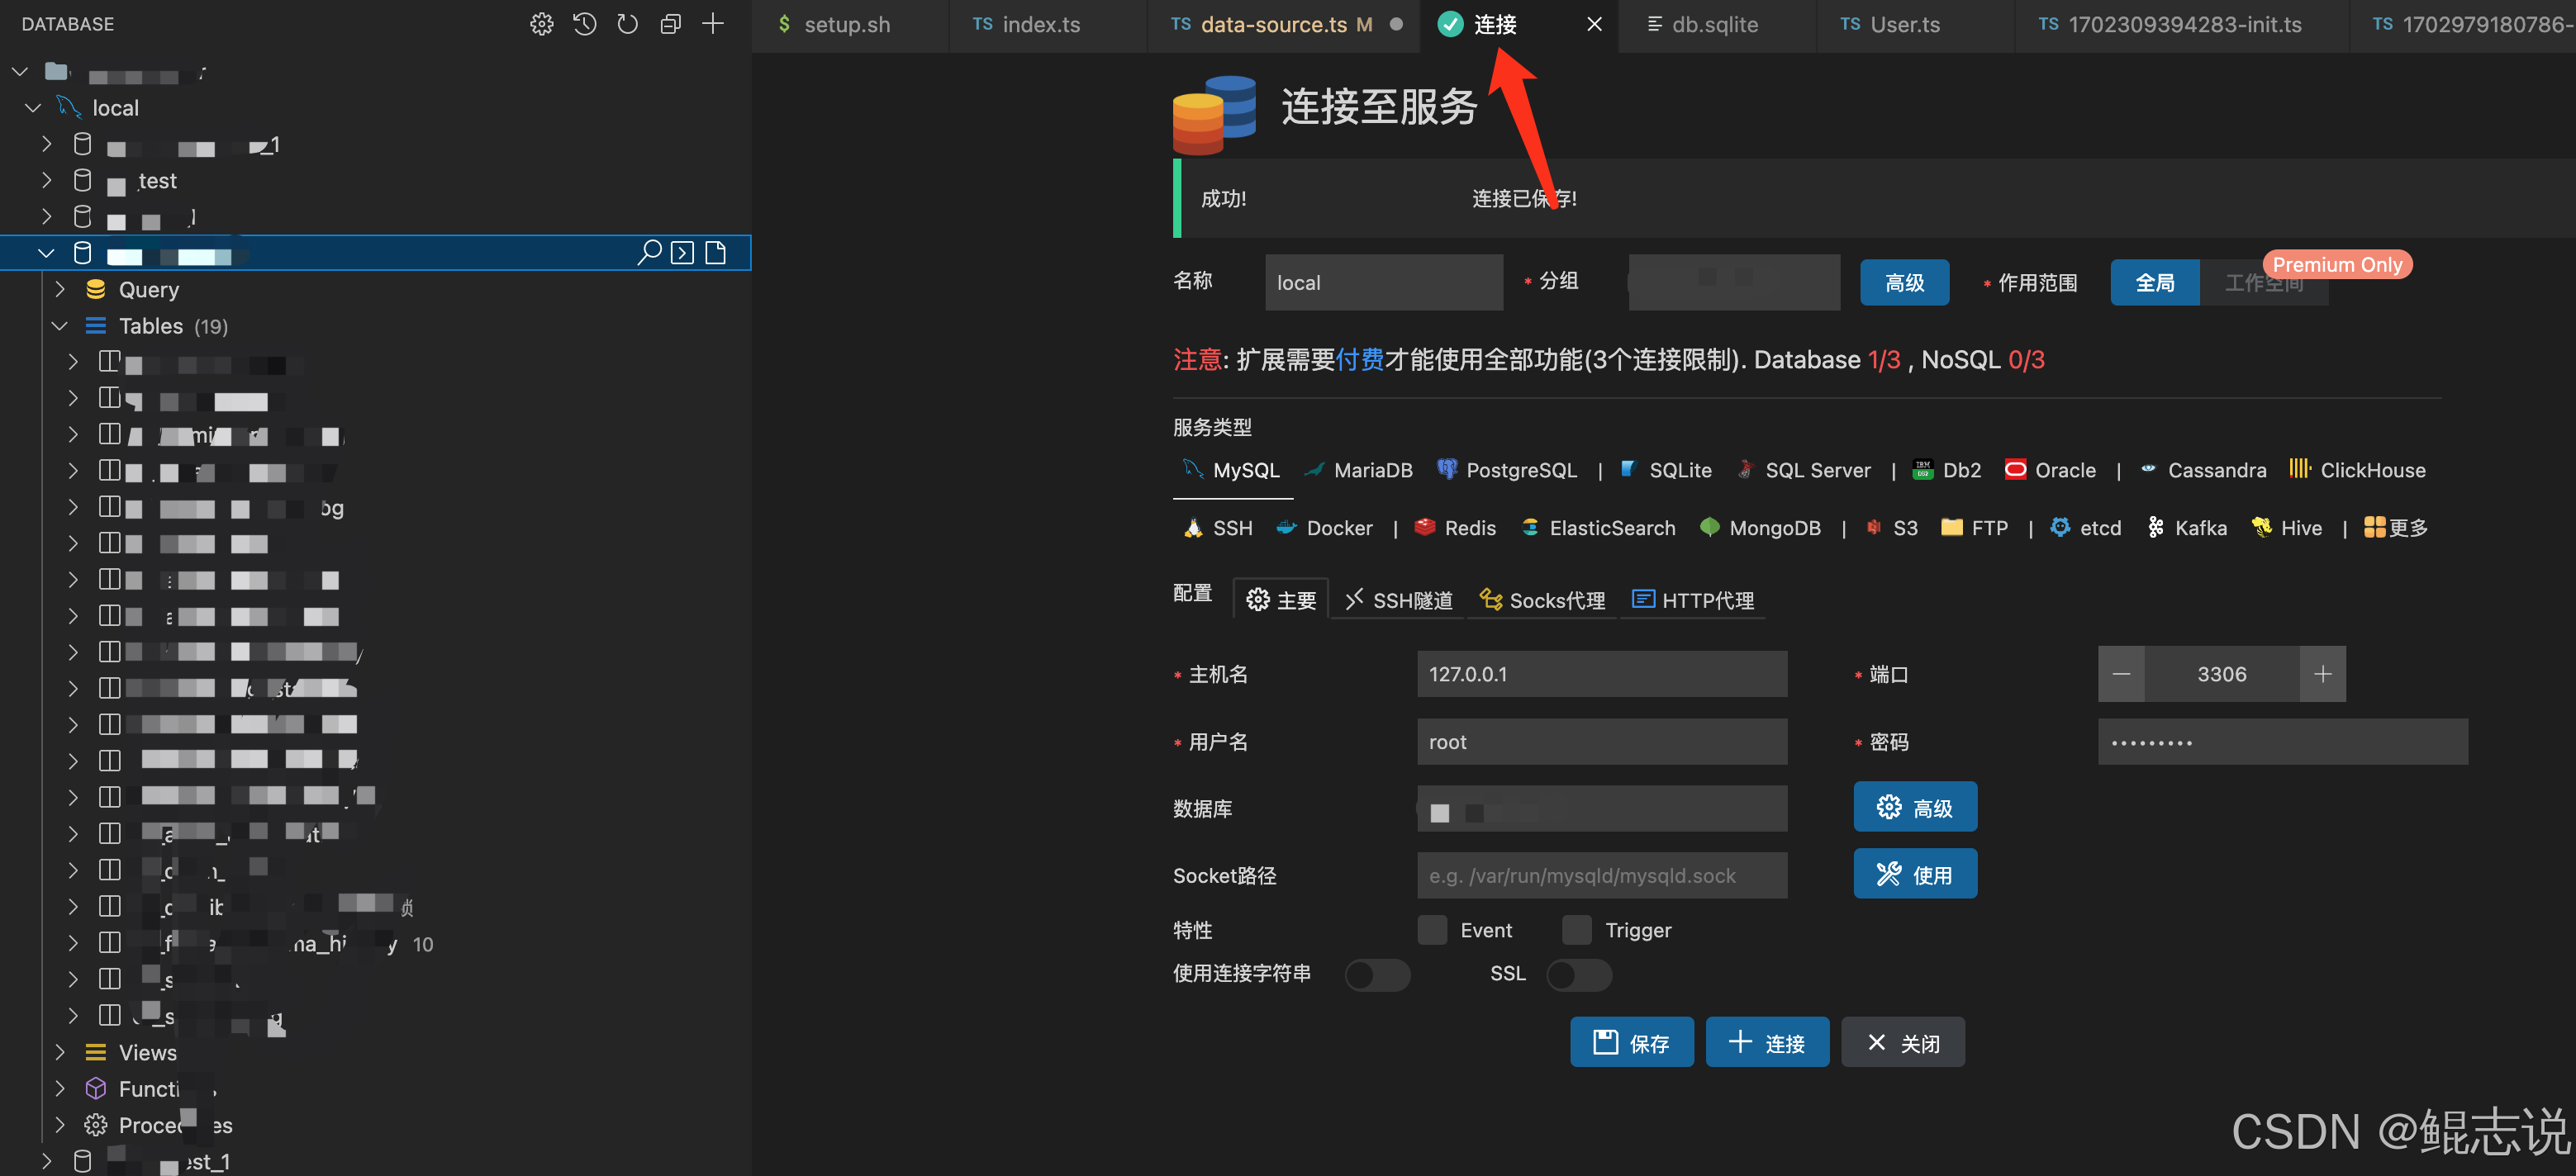Screen dimensions: 2576x1176
Task: Select the Docker connection type
Action: click(x=1324, y=528)
